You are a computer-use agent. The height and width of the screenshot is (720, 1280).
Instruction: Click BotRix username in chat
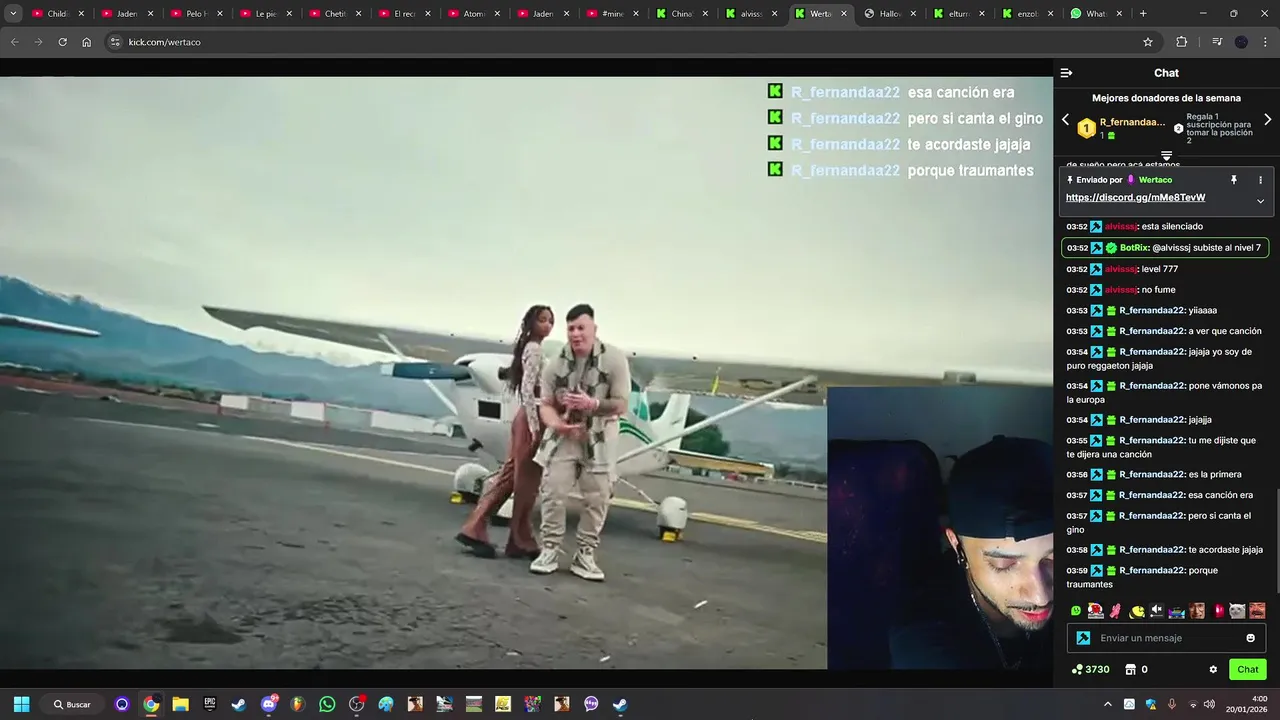click(1134, 248)
